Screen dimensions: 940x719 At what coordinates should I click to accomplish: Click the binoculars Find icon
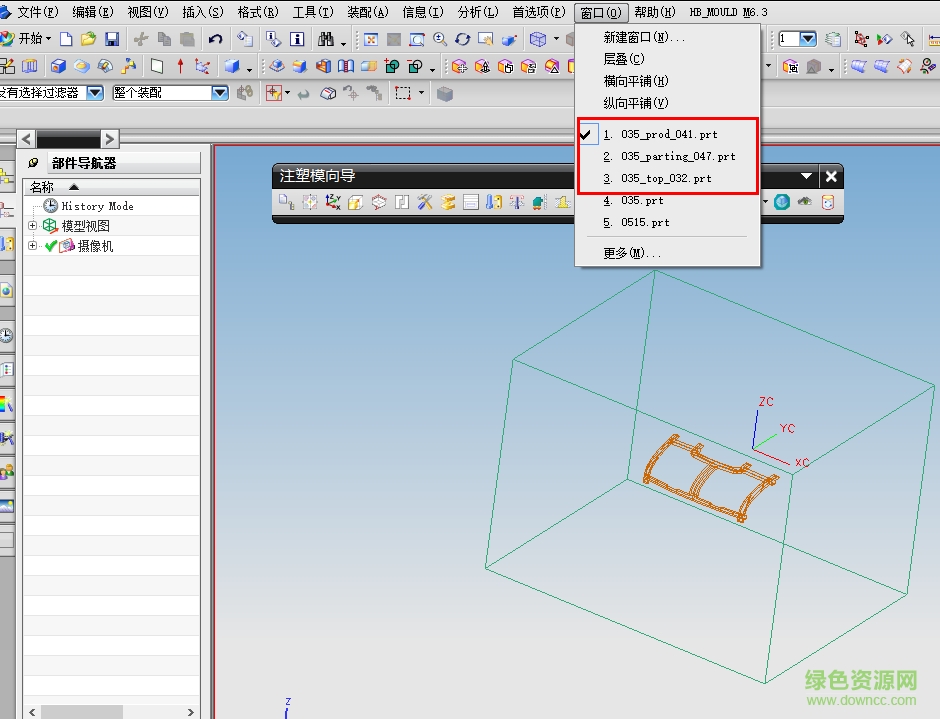[x=326, y=39]
